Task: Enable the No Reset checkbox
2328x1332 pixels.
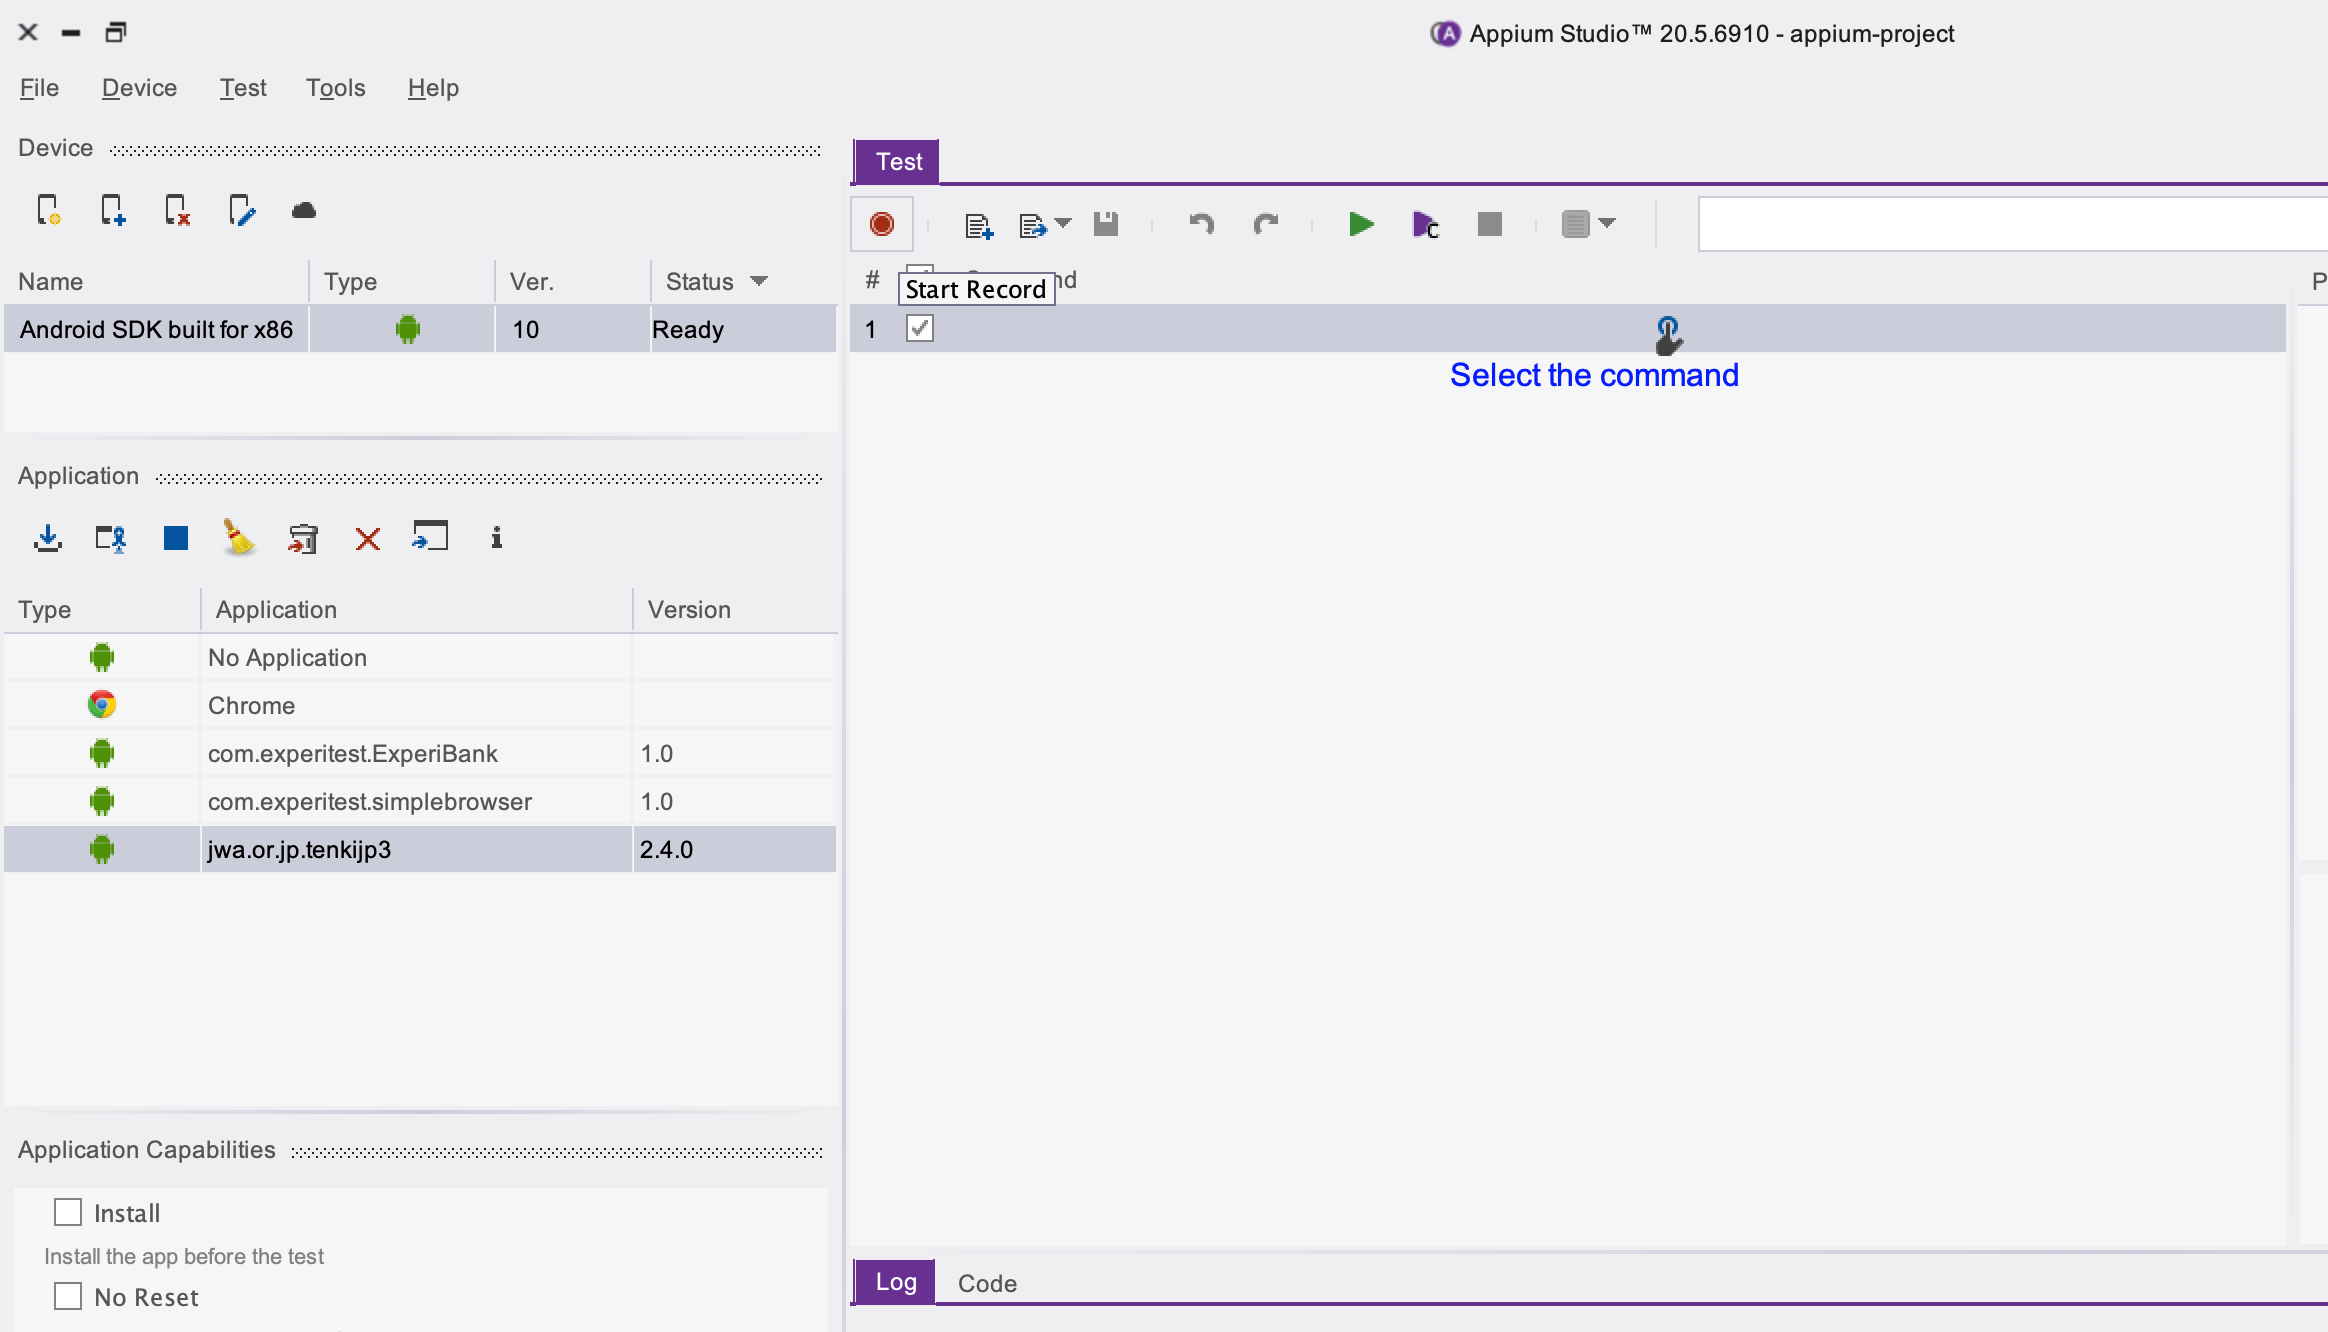Action: point(68,1296)
